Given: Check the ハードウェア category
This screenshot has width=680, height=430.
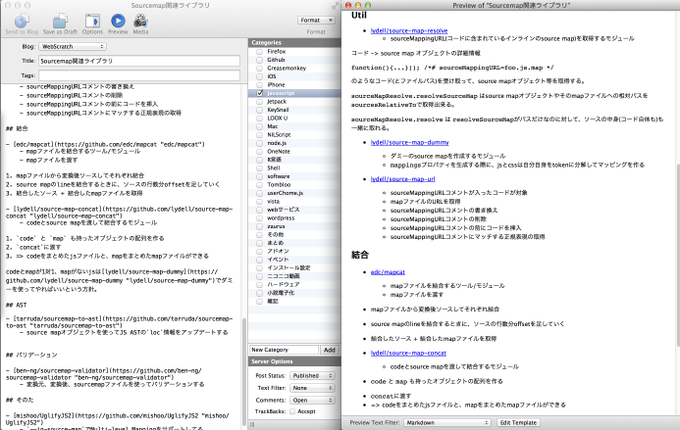Looking at the screenshot, I should (259, 284).
